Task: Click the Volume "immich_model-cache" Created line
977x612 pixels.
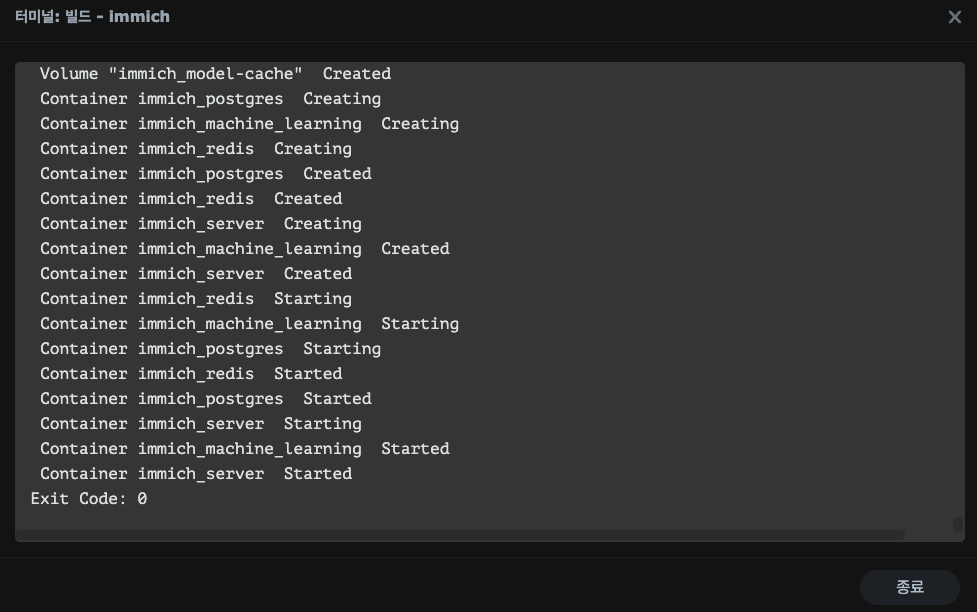Action: coord(215,74)
